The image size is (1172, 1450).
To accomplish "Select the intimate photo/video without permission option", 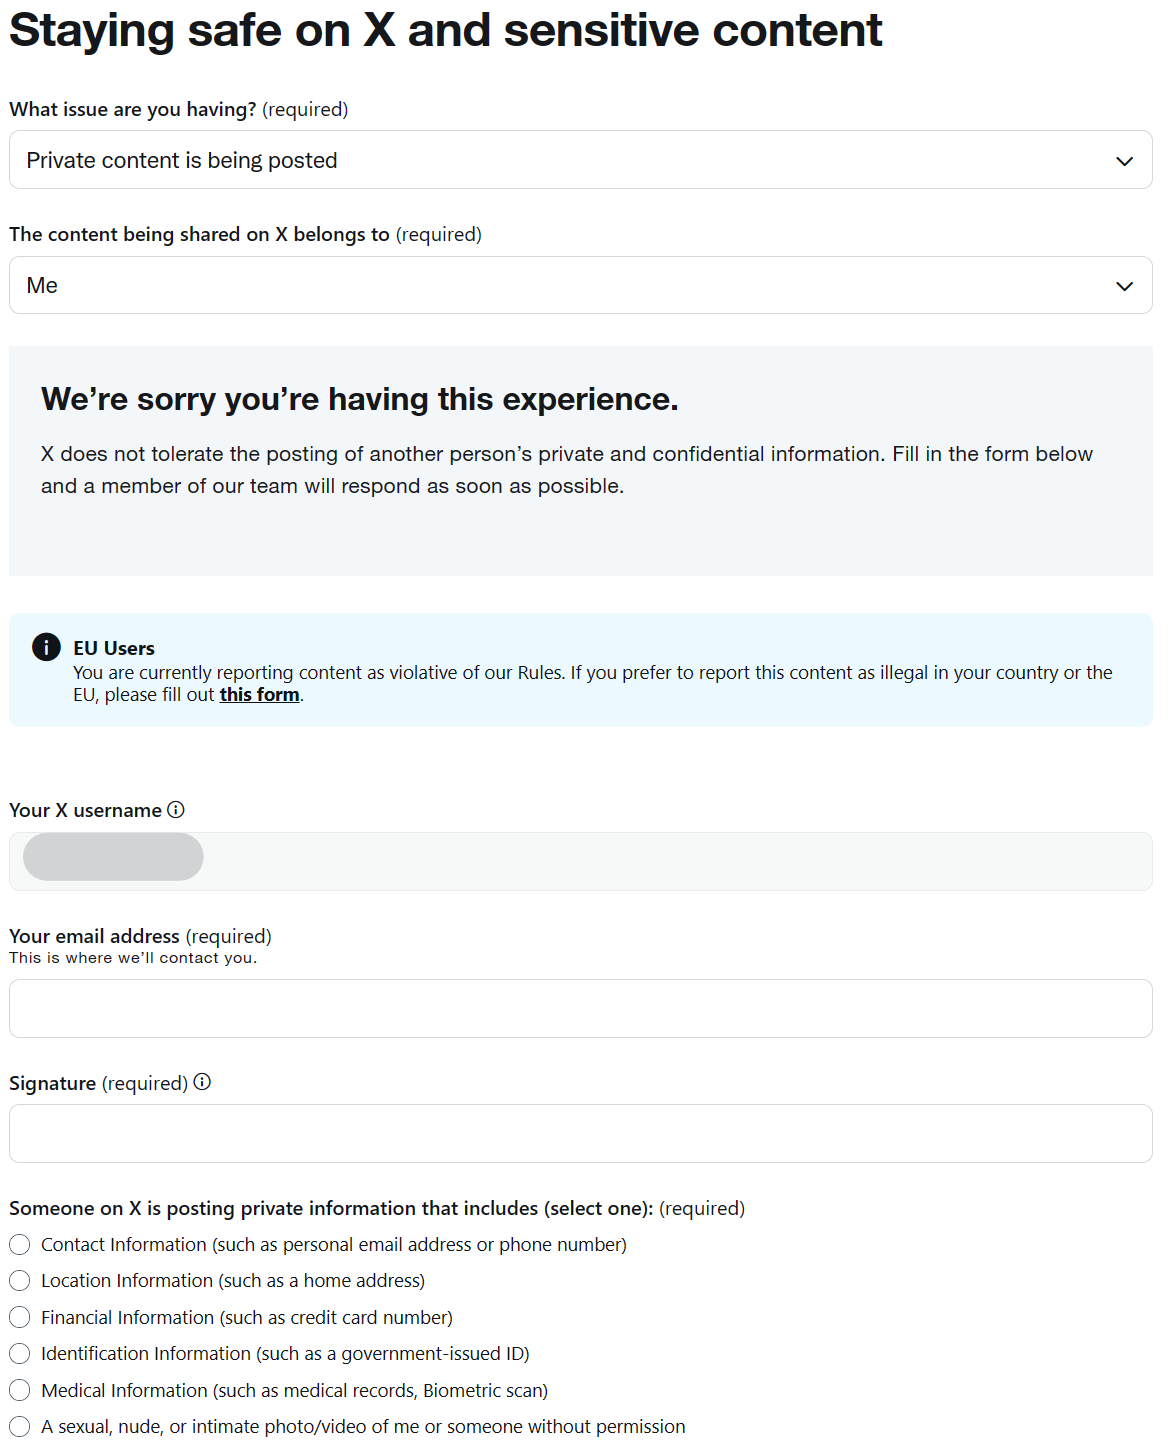I will [x=19, y=1426].
